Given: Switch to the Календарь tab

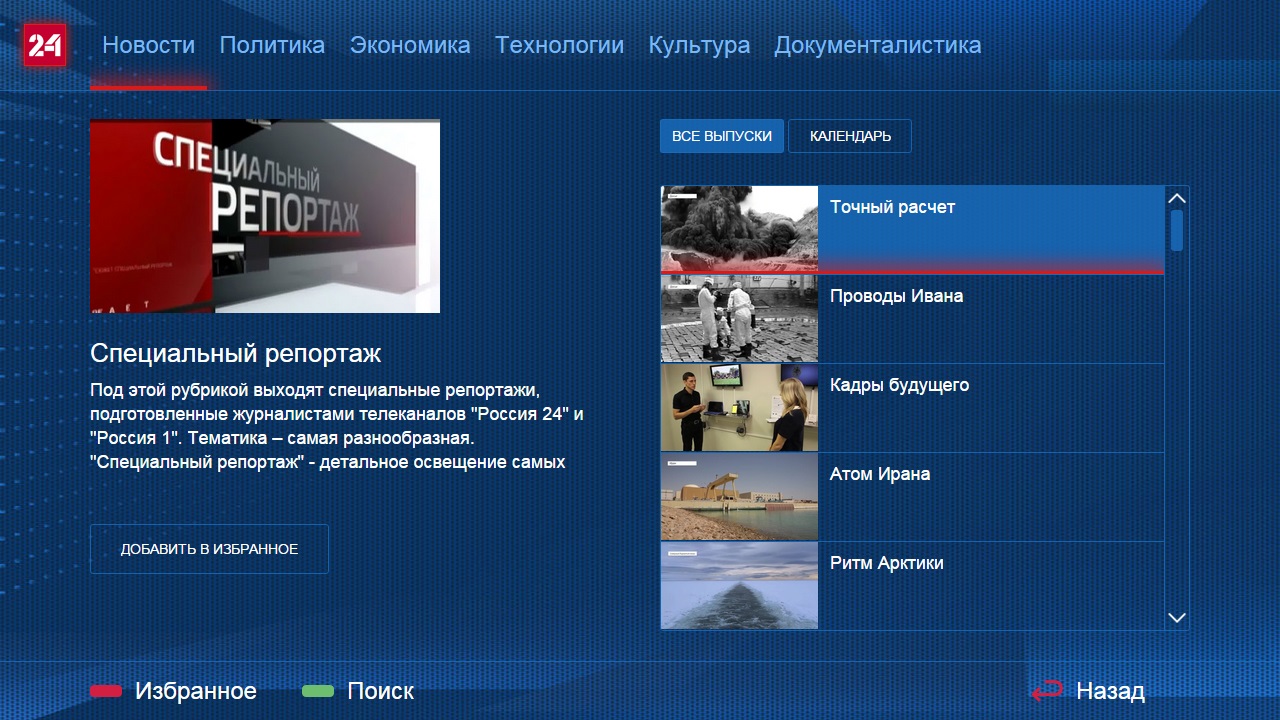Looking at the screenshot, I should [850, 136].
